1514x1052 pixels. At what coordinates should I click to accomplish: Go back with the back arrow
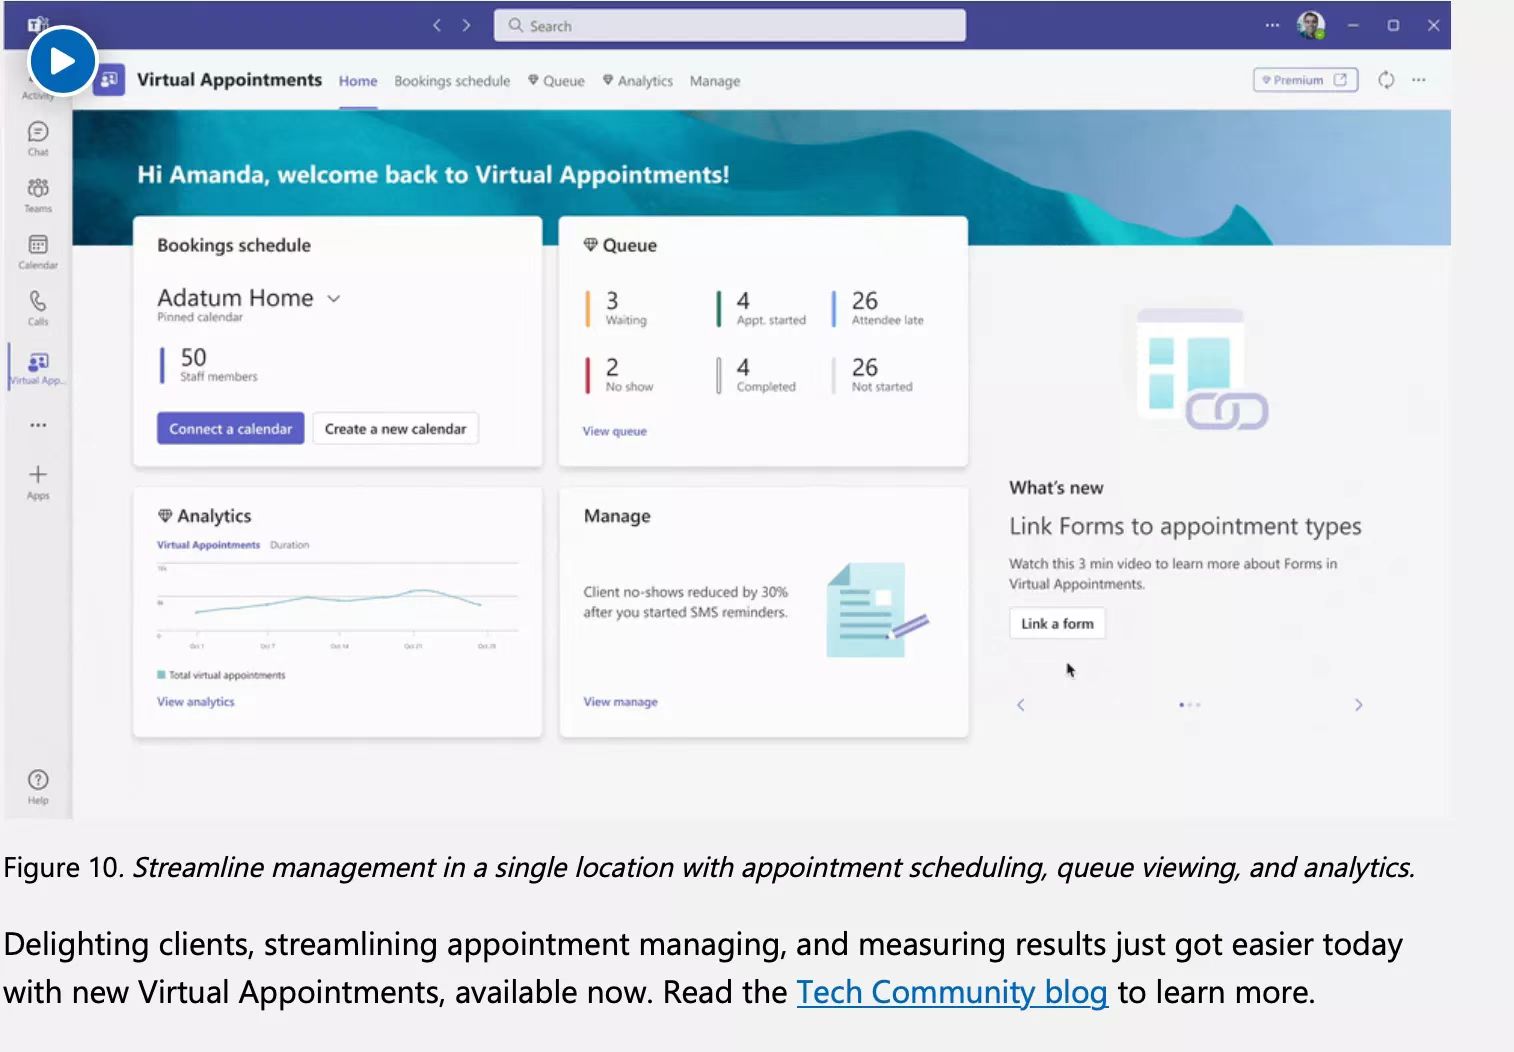[437, 25]
